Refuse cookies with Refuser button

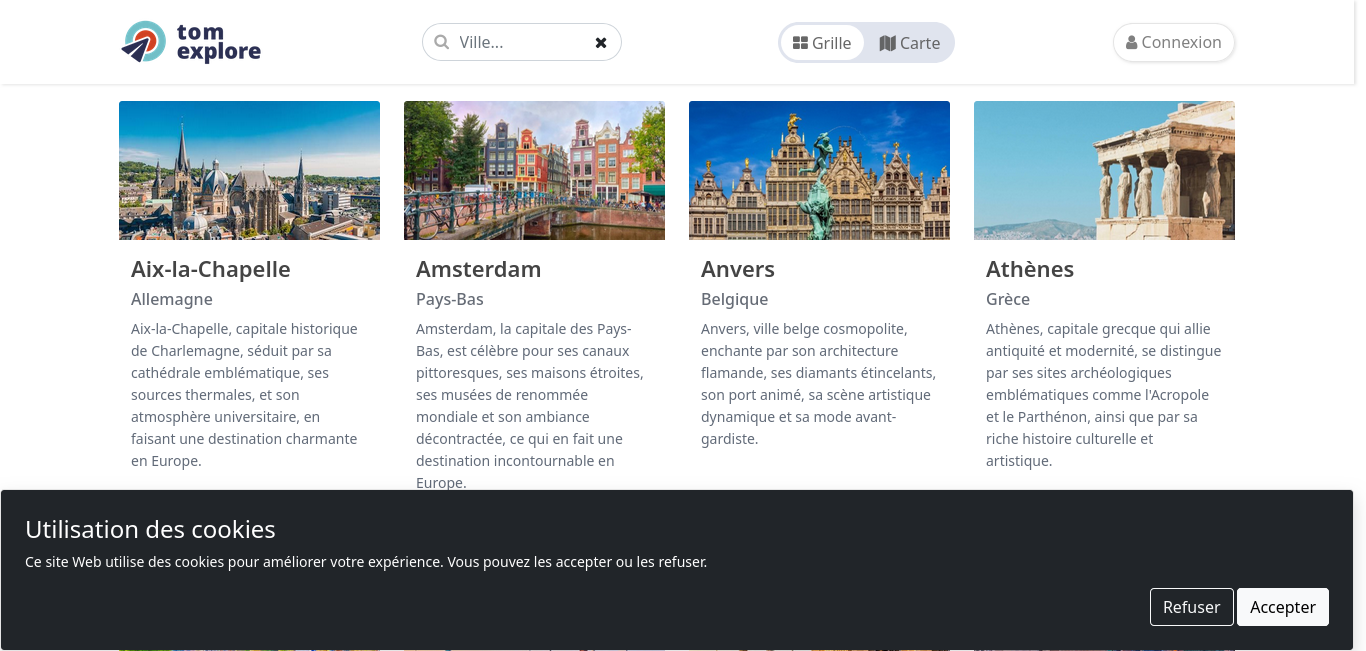[x=1191, y=607]
